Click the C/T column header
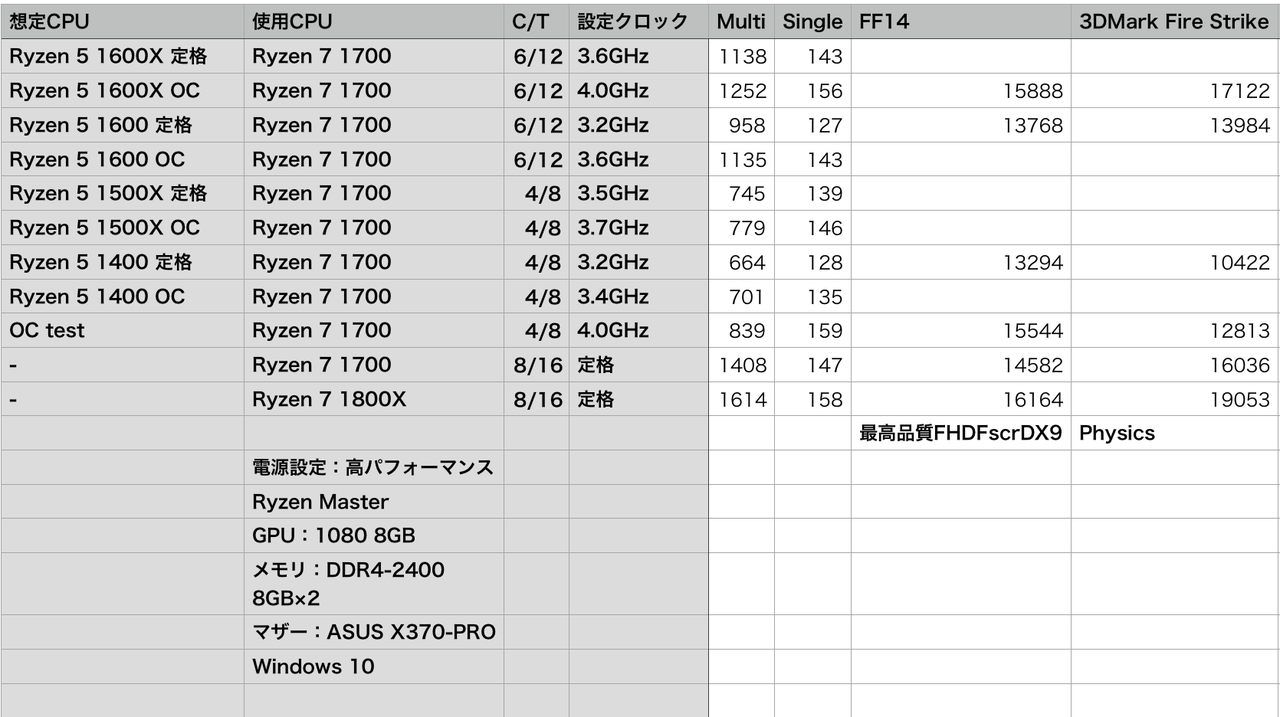This screenshot has width=1280, height=717. [x=536, y=22]
